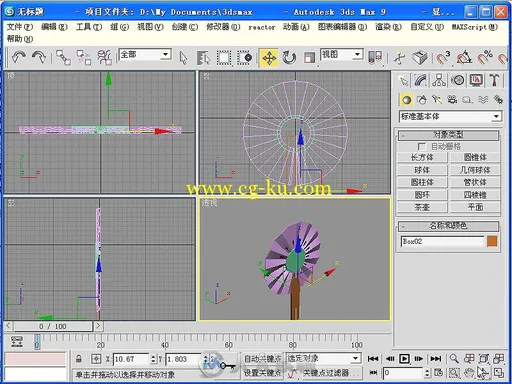Toggle Angle Snap
The width and height of the screenshot is (512, 384).
point(464,57)
